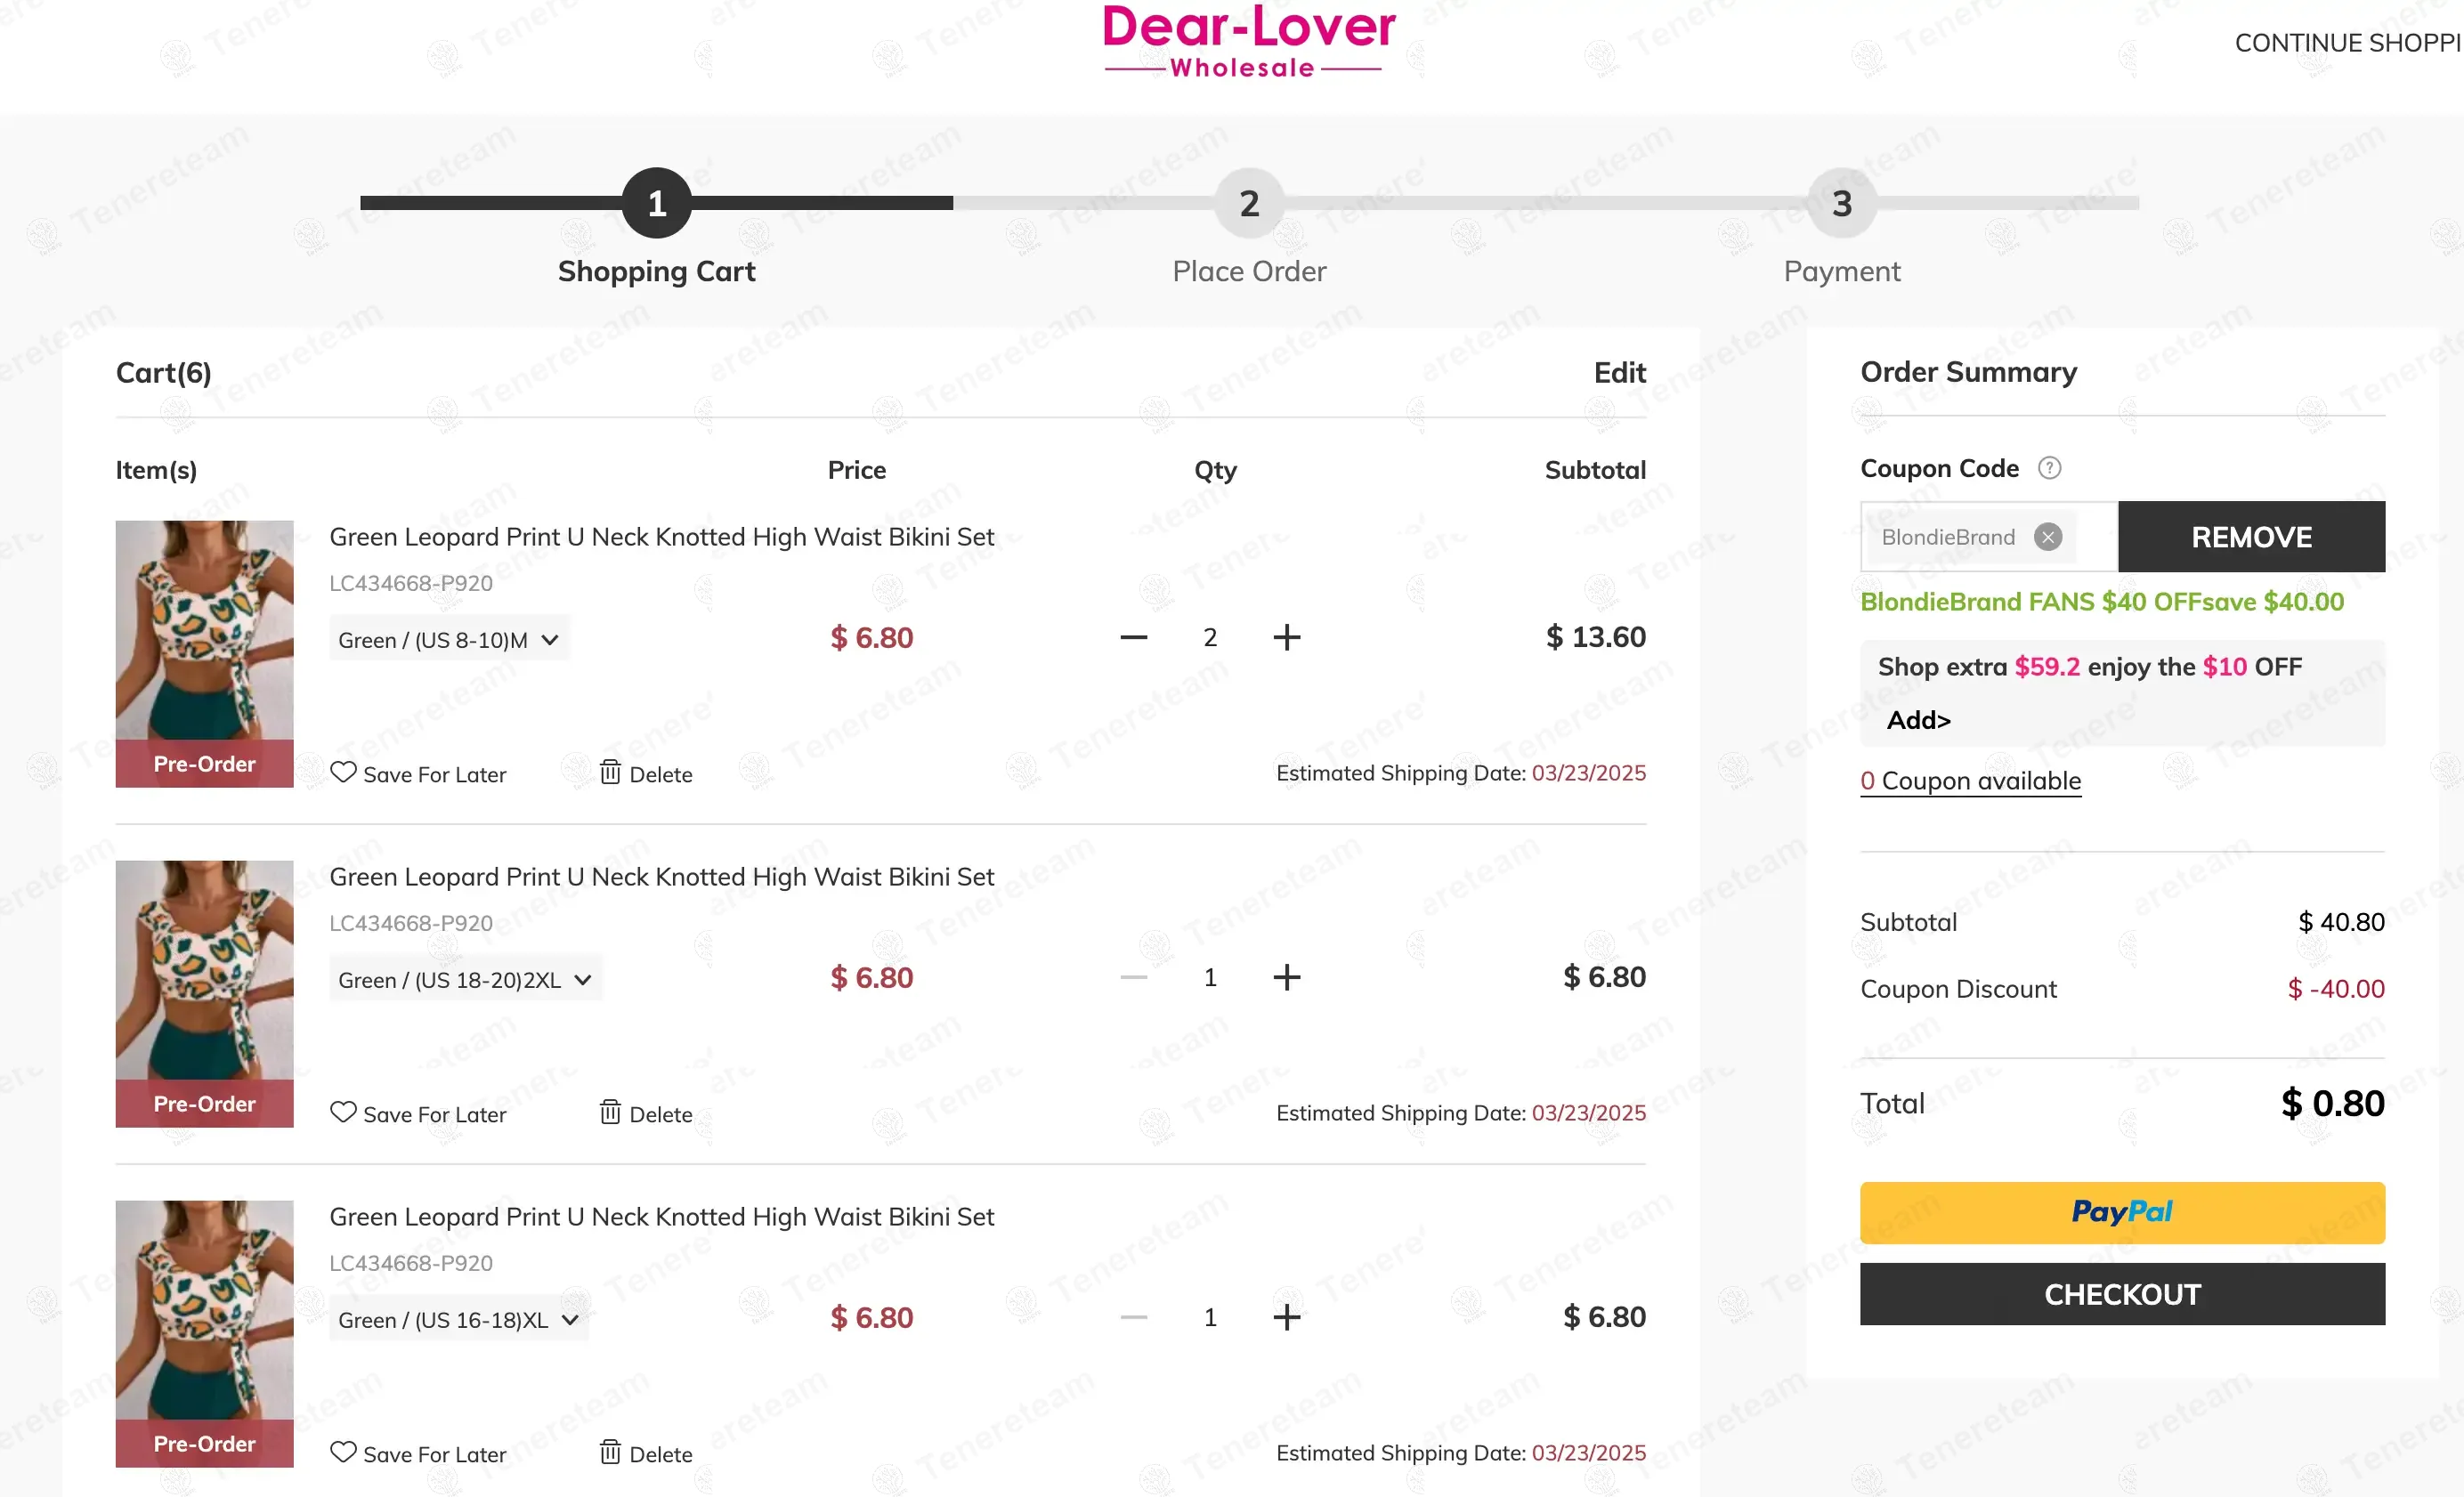Image resolution: width=2464 pixels, height=1497 pixels.
Task: Click heart icon on the XL bikini row
Action: tap(343, 1452)
